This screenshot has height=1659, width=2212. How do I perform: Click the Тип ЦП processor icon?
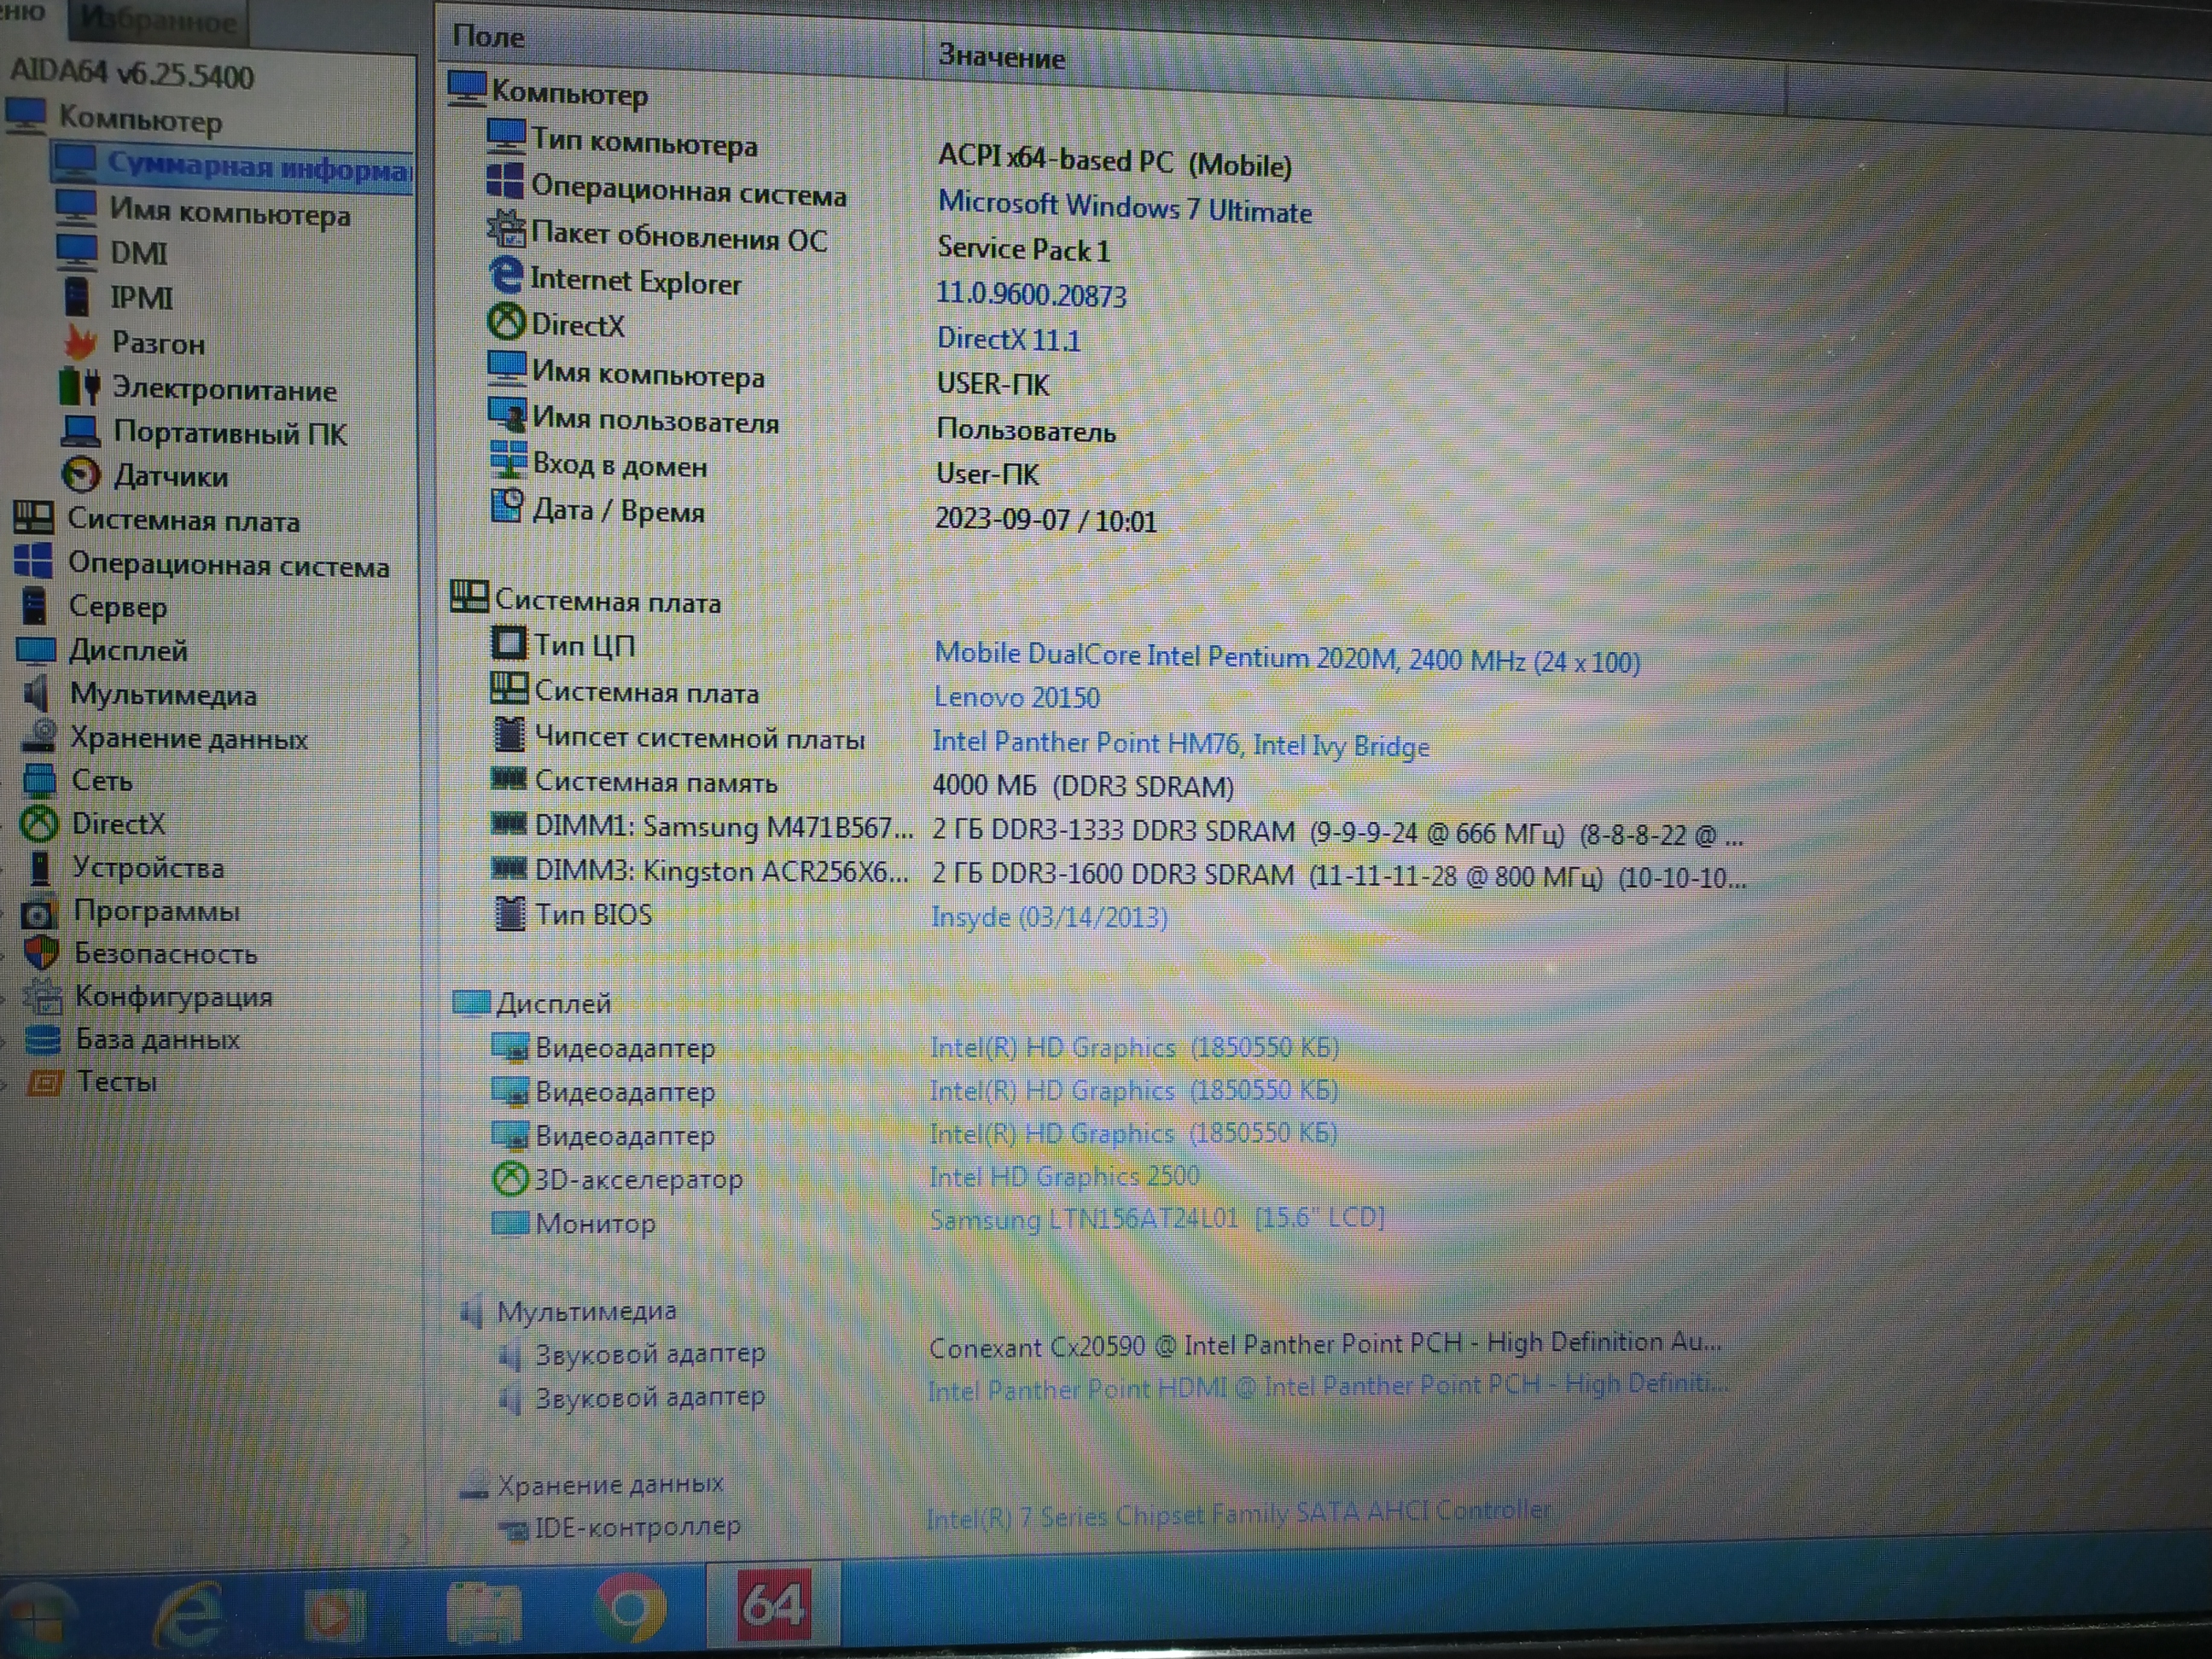(x=508, y=642)
